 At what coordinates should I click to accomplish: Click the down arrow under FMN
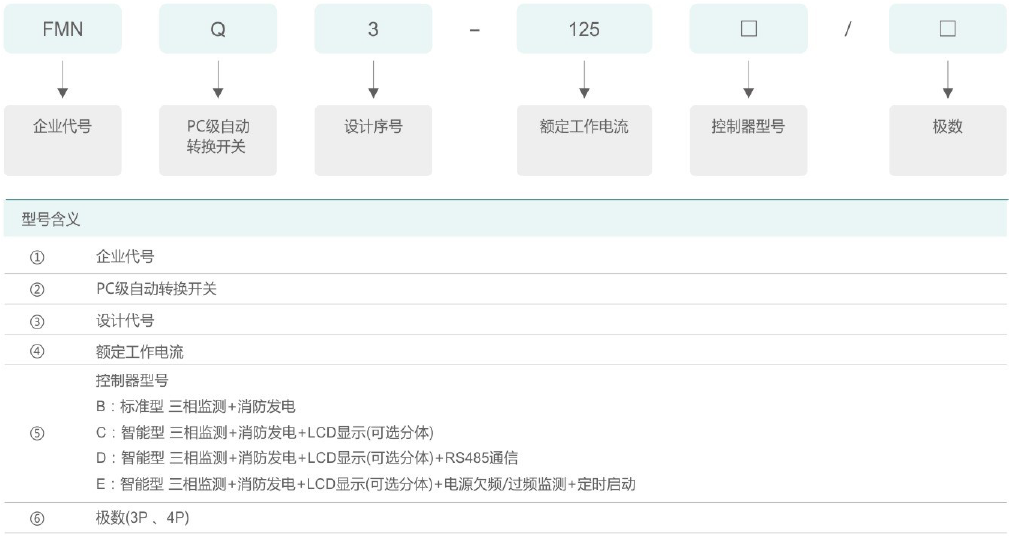63,79
